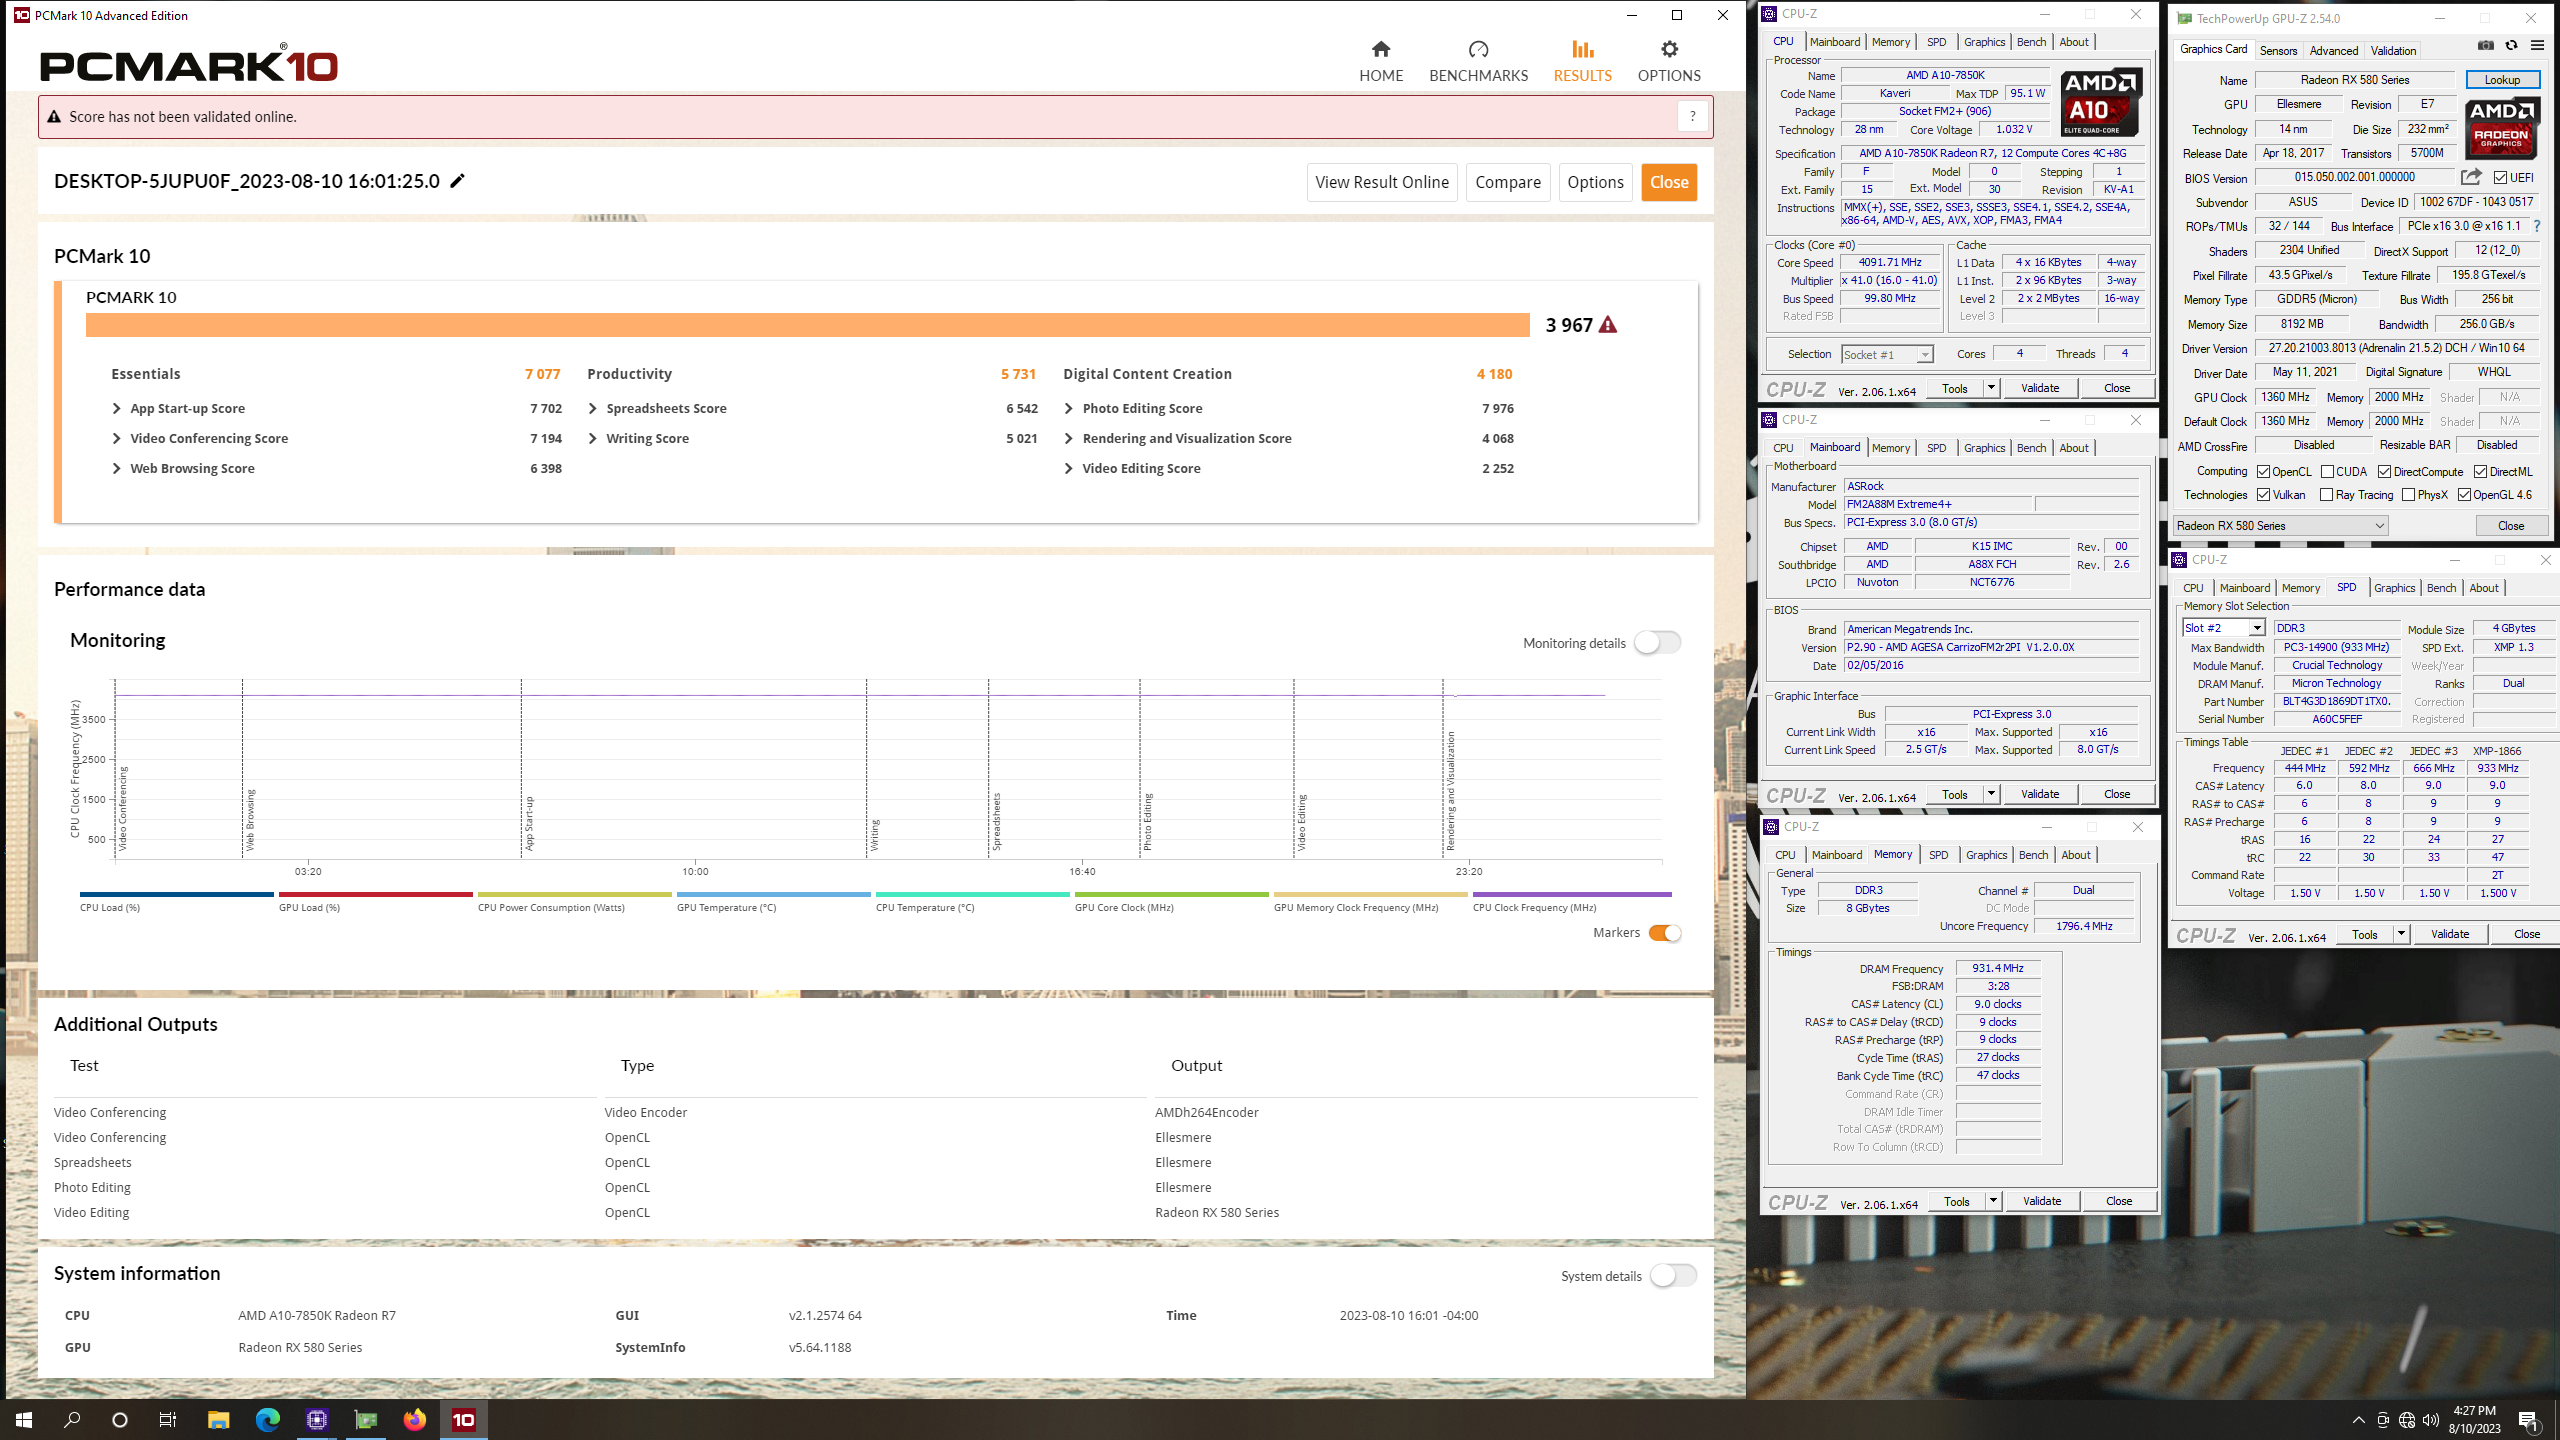Open the BENCHMARKS gauge icon
The width and height of the screenshot is (2560, 1440).
point(1478,49)
